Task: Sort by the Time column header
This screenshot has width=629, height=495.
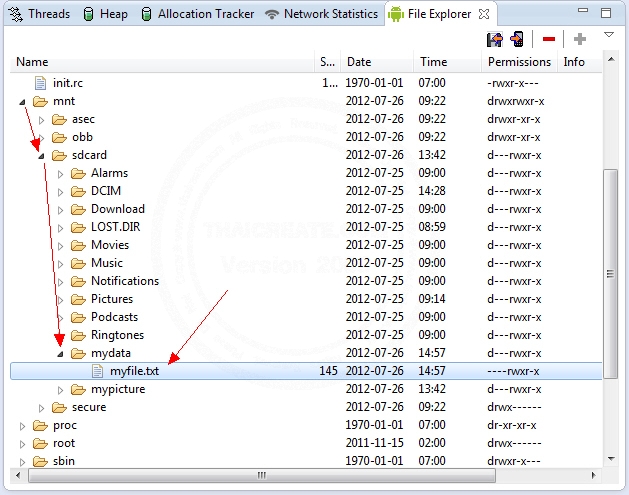Action: (447, 62)
